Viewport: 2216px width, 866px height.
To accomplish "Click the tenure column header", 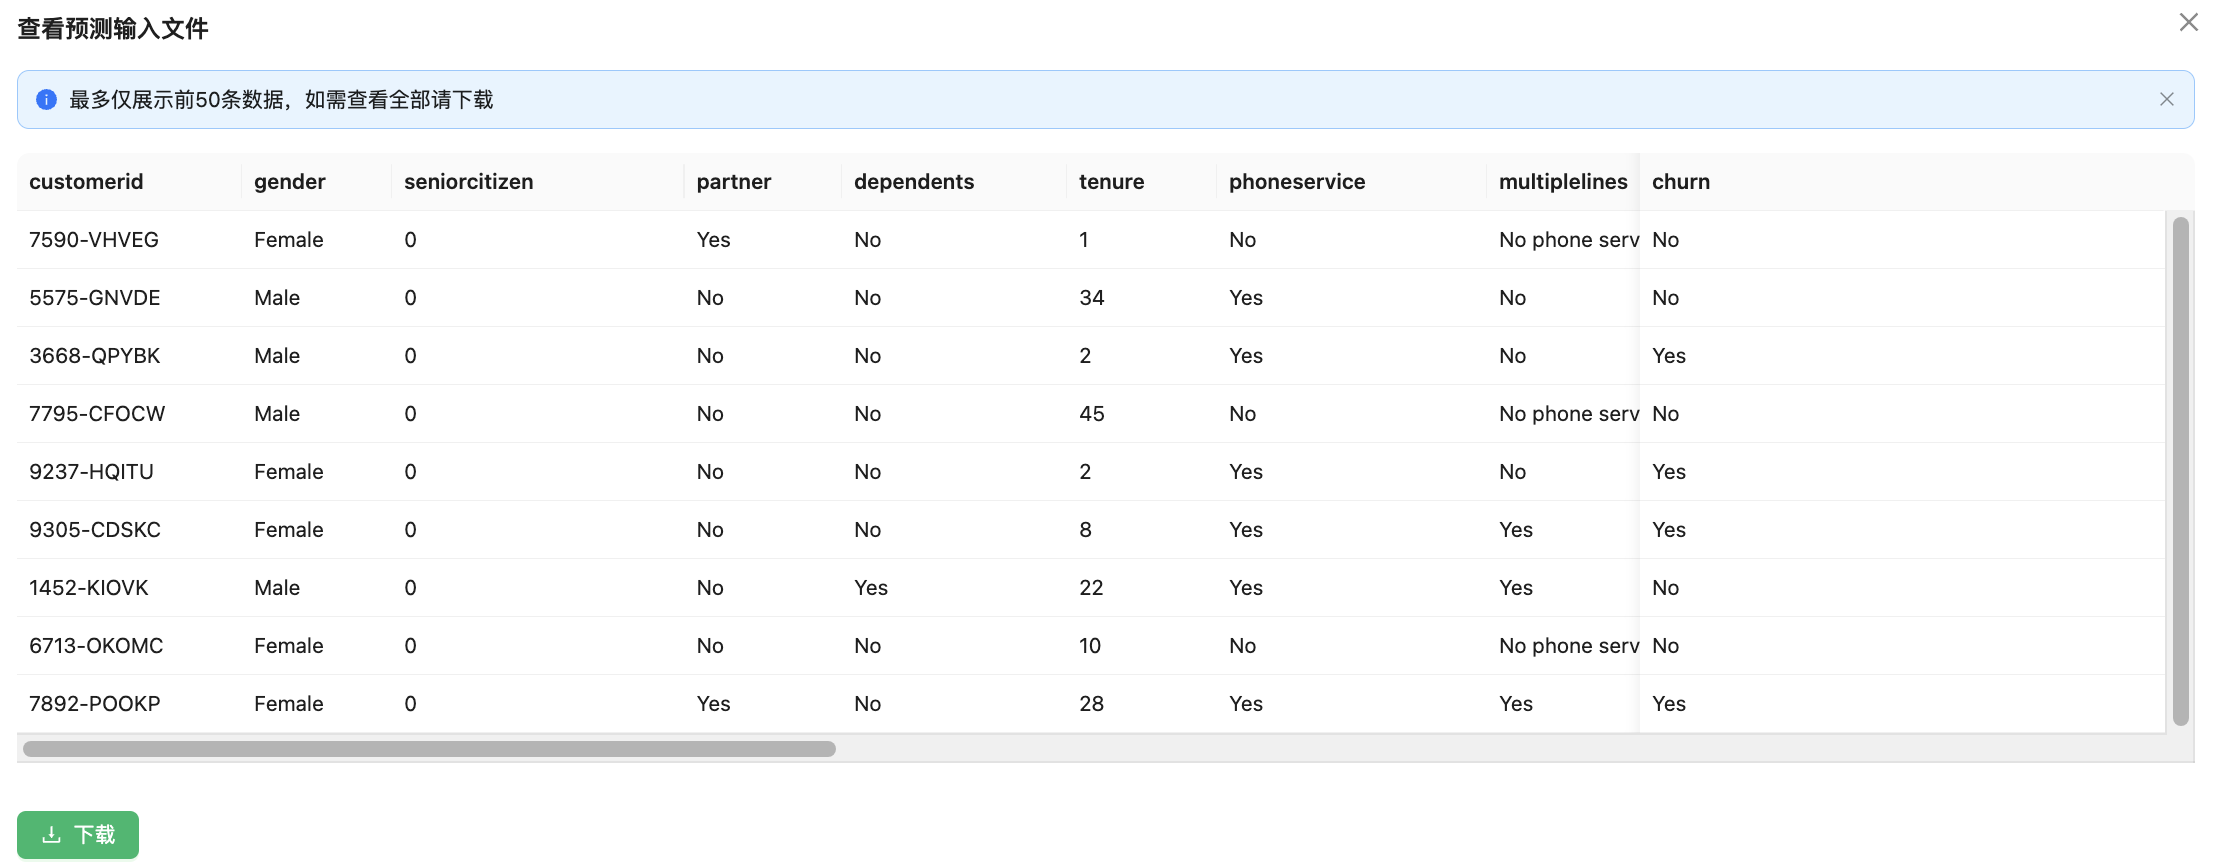I will pos(1111,182).
